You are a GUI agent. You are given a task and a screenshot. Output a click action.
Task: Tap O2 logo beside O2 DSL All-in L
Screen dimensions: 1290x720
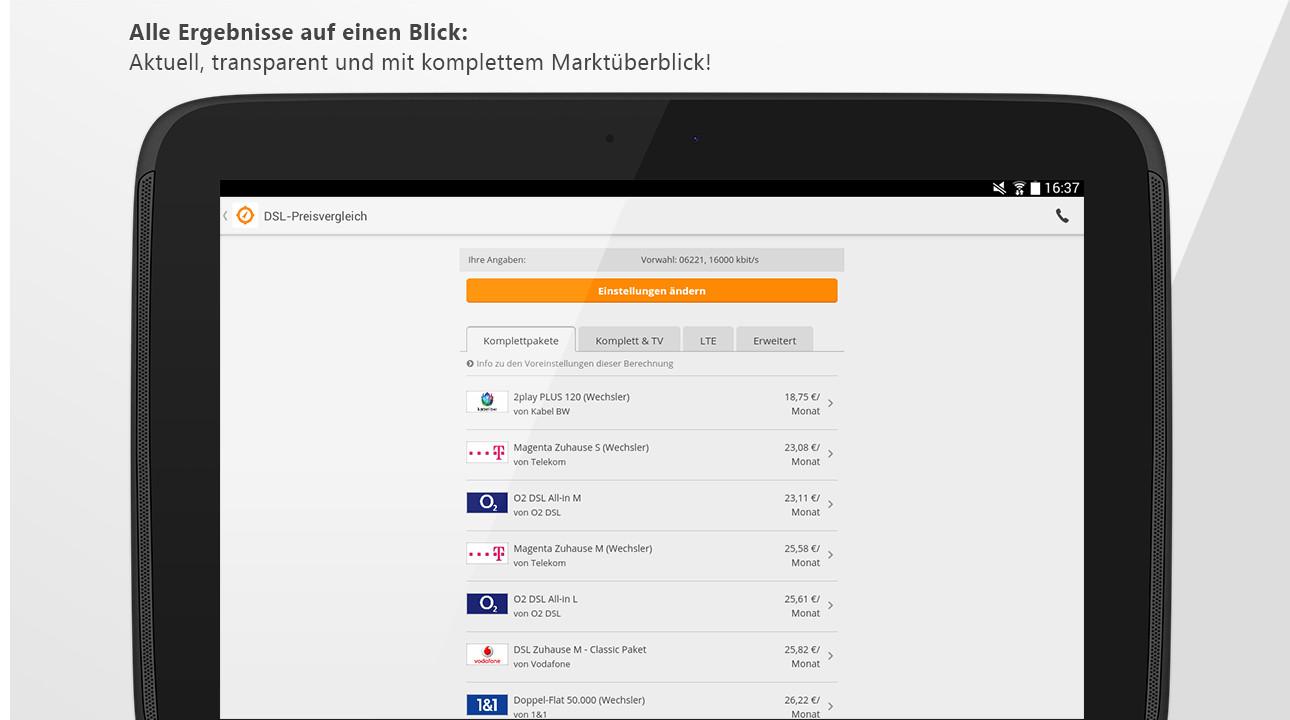(x=487, y=604)
